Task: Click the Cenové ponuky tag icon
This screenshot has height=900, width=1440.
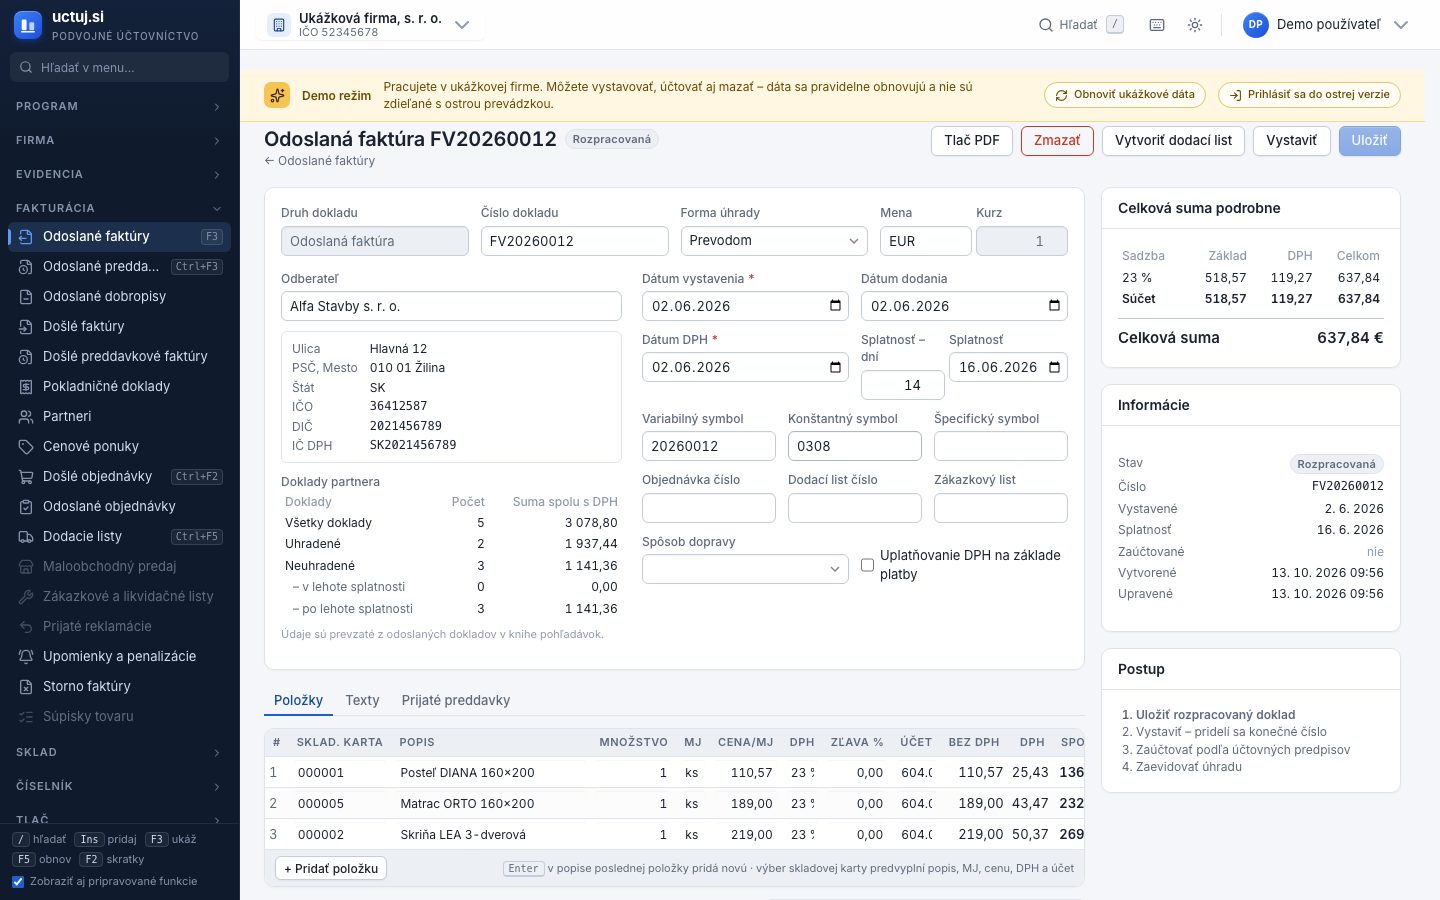Action: [26, 446]
